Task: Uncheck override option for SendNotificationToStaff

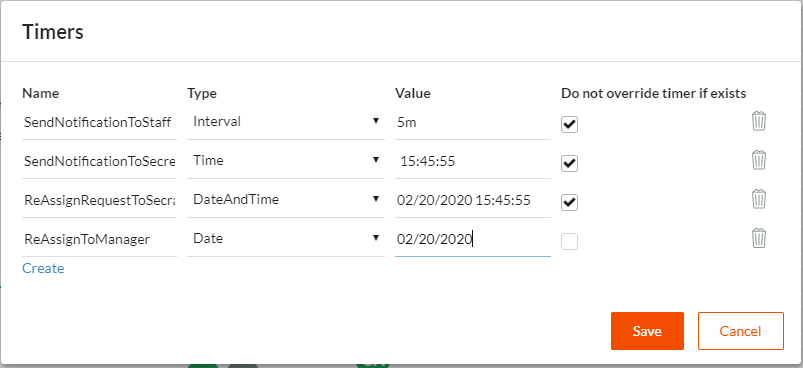Action: (x=569, y=124)
